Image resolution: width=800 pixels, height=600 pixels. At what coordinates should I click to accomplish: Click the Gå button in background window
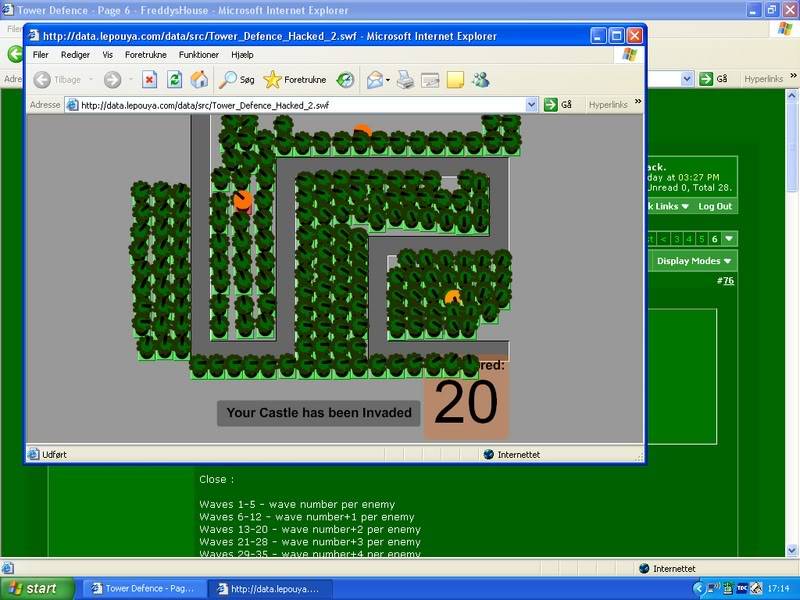point(713,79)
